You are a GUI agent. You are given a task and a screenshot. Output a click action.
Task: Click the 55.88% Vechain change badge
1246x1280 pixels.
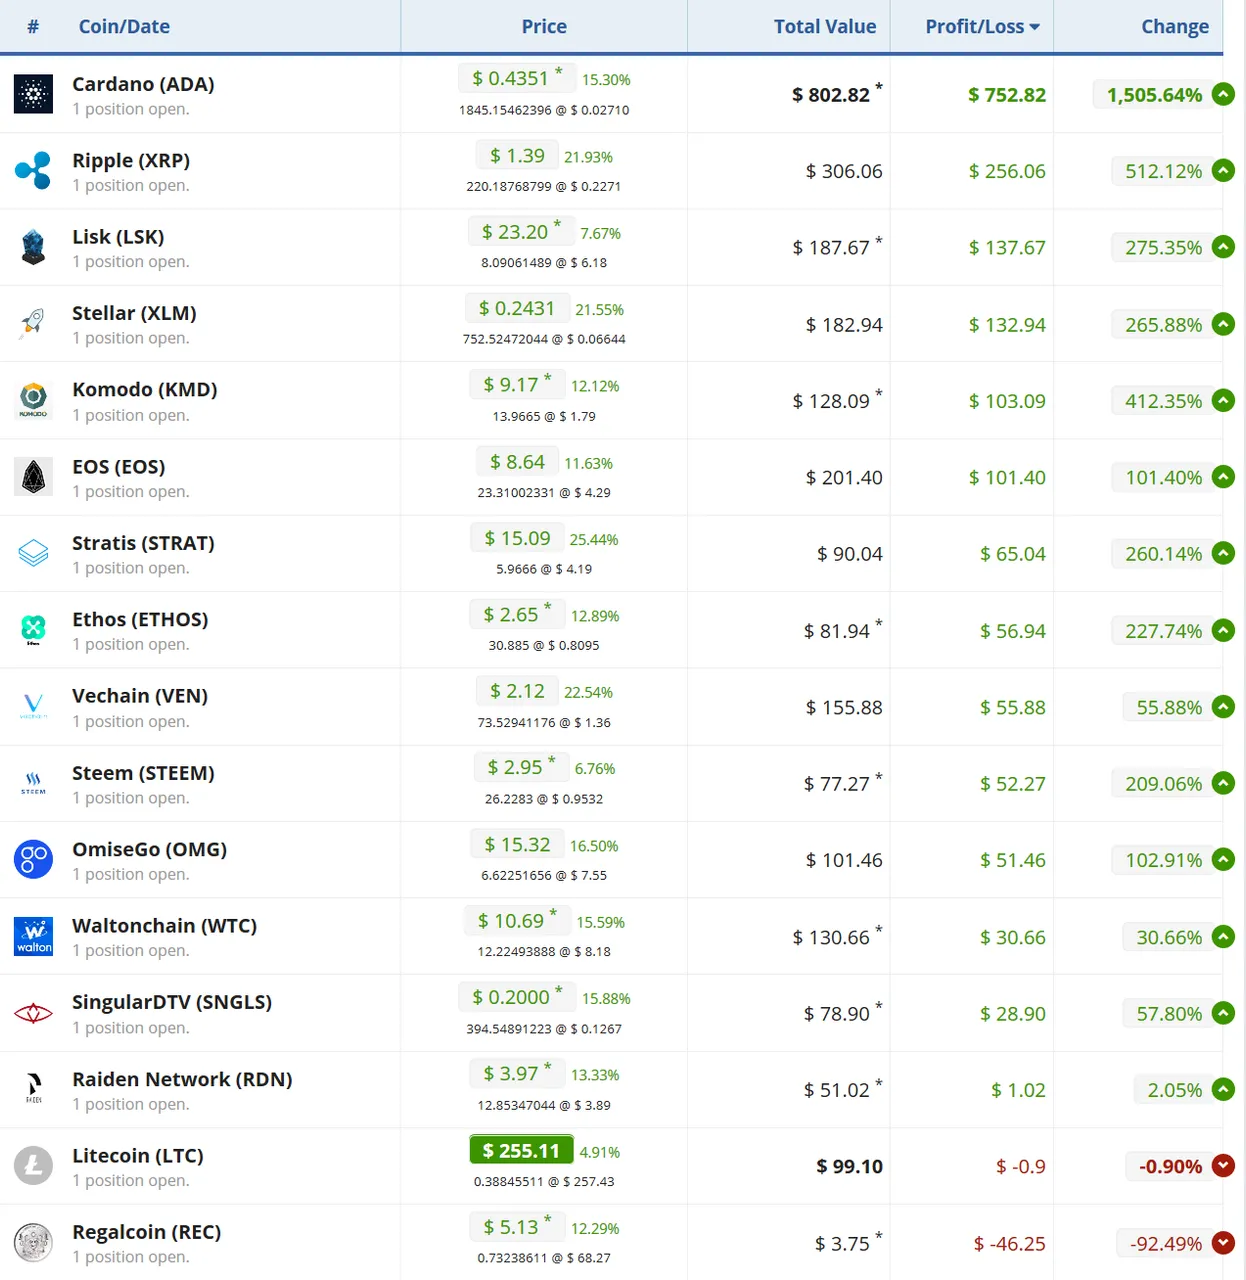click(1168, 707)
